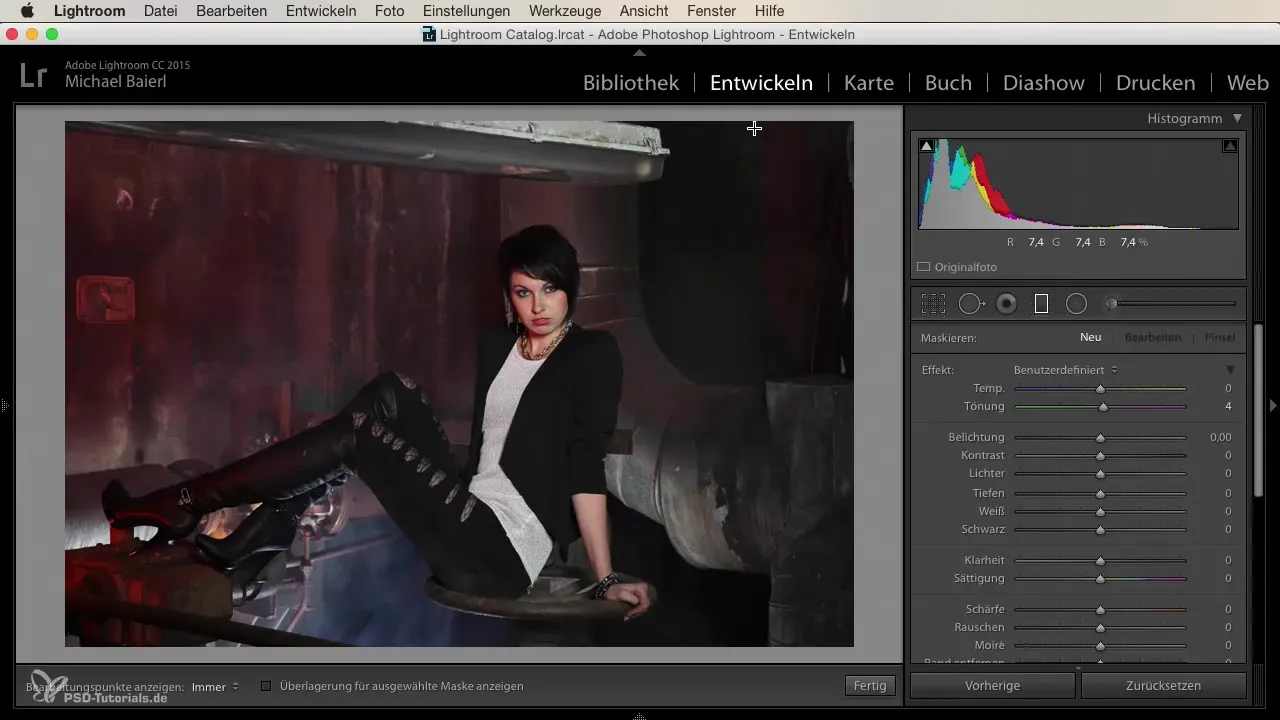1280x720 pixels.
Task: Expand the left panel with side arrow
Action: click(5, 405)
